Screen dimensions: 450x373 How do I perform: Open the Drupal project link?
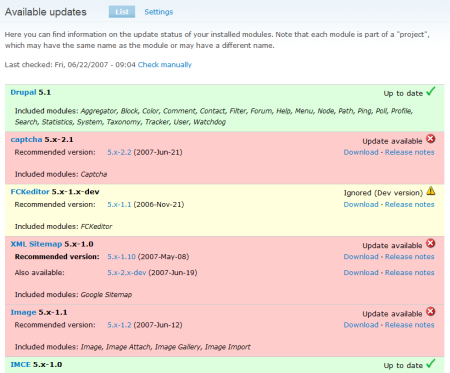coord(23,92)
